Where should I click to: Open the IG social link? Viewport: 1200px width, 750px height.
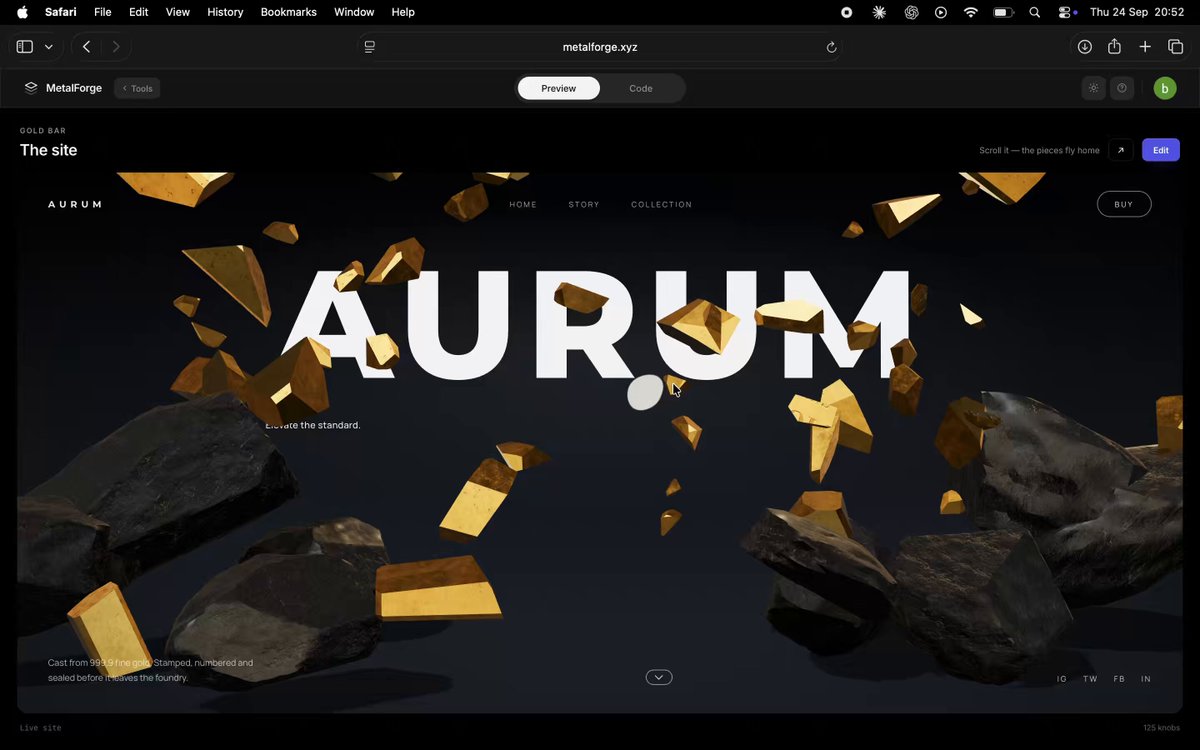pos(1062,679)
